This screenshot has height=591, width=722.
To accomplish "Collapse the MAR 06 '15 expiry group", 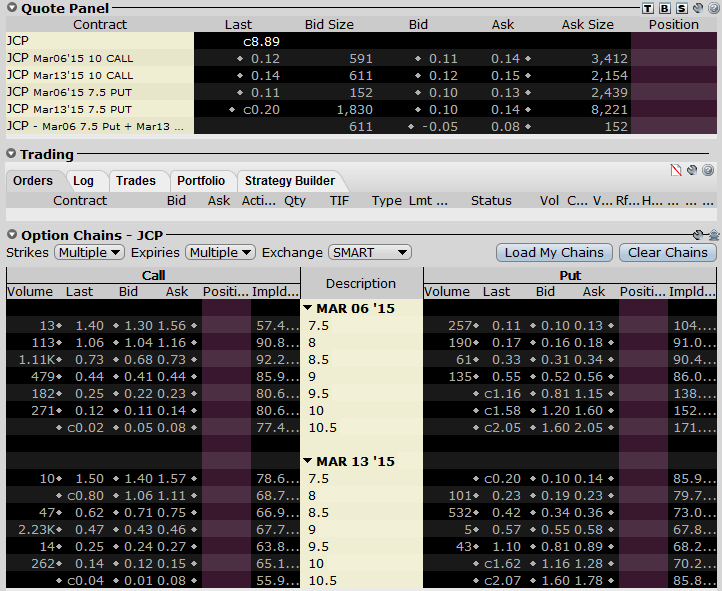I will 308,308.
